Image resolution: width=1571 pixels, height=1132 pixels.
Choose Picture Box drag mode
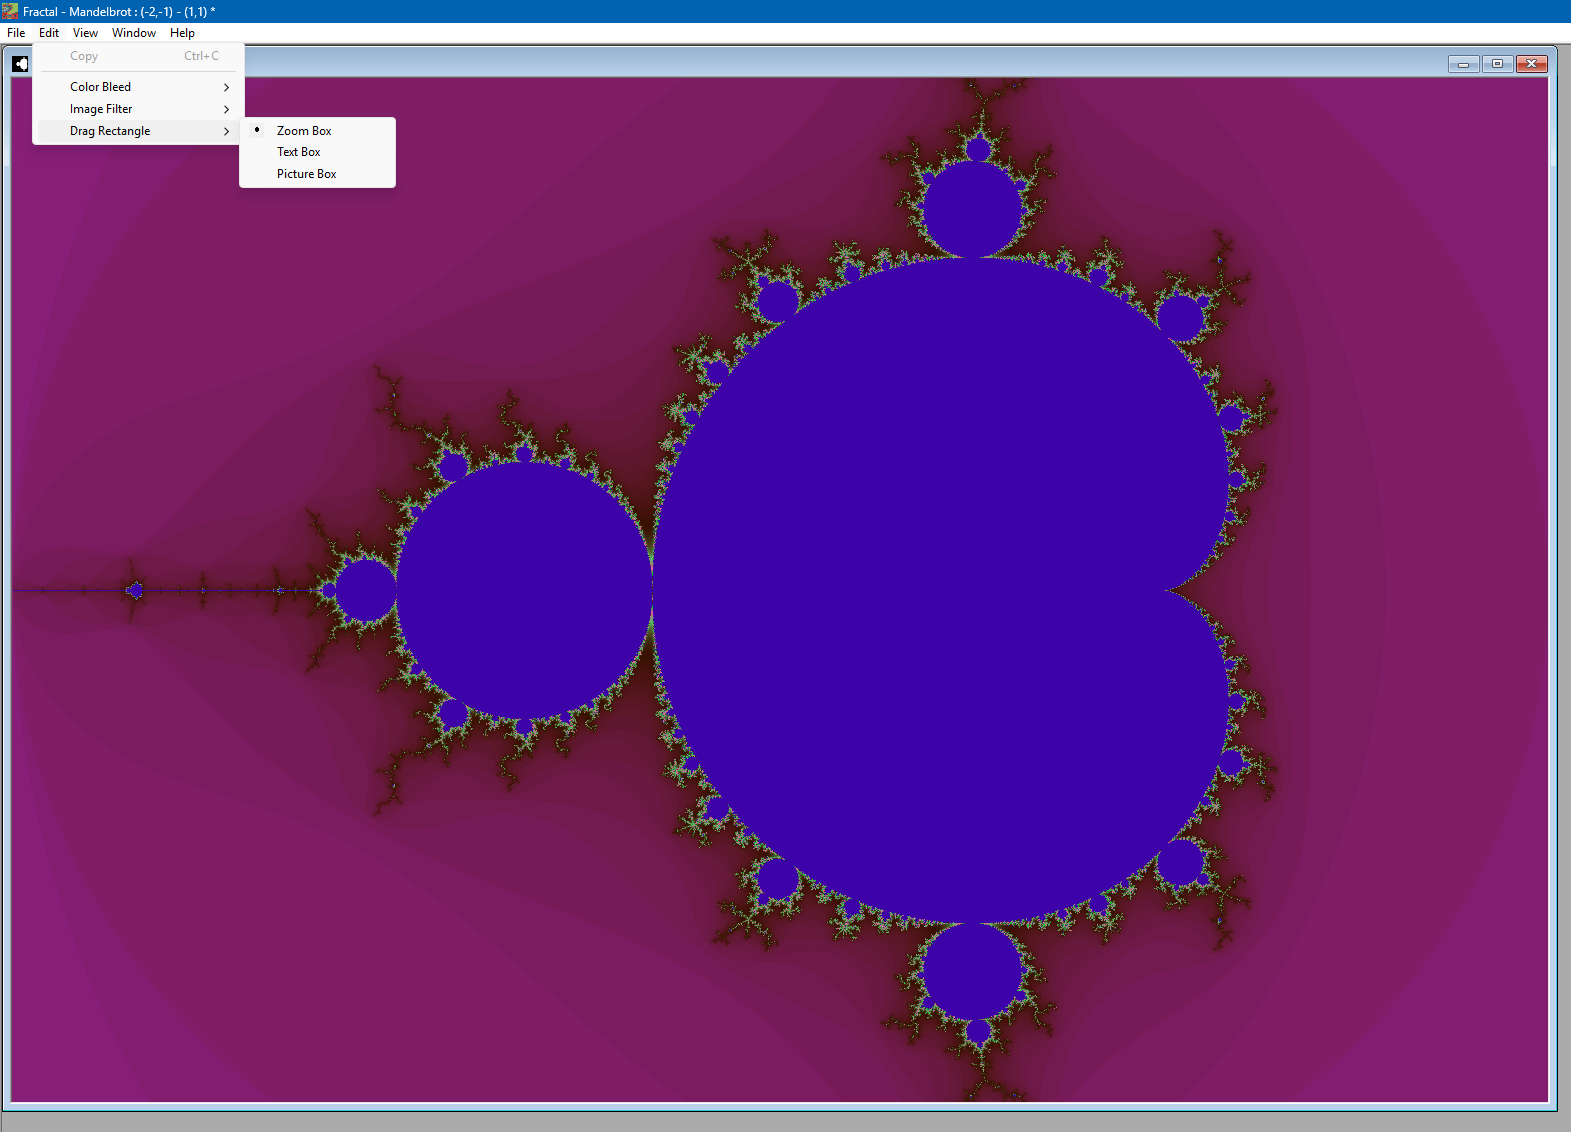pyautogui.click(x=318, y=174)
